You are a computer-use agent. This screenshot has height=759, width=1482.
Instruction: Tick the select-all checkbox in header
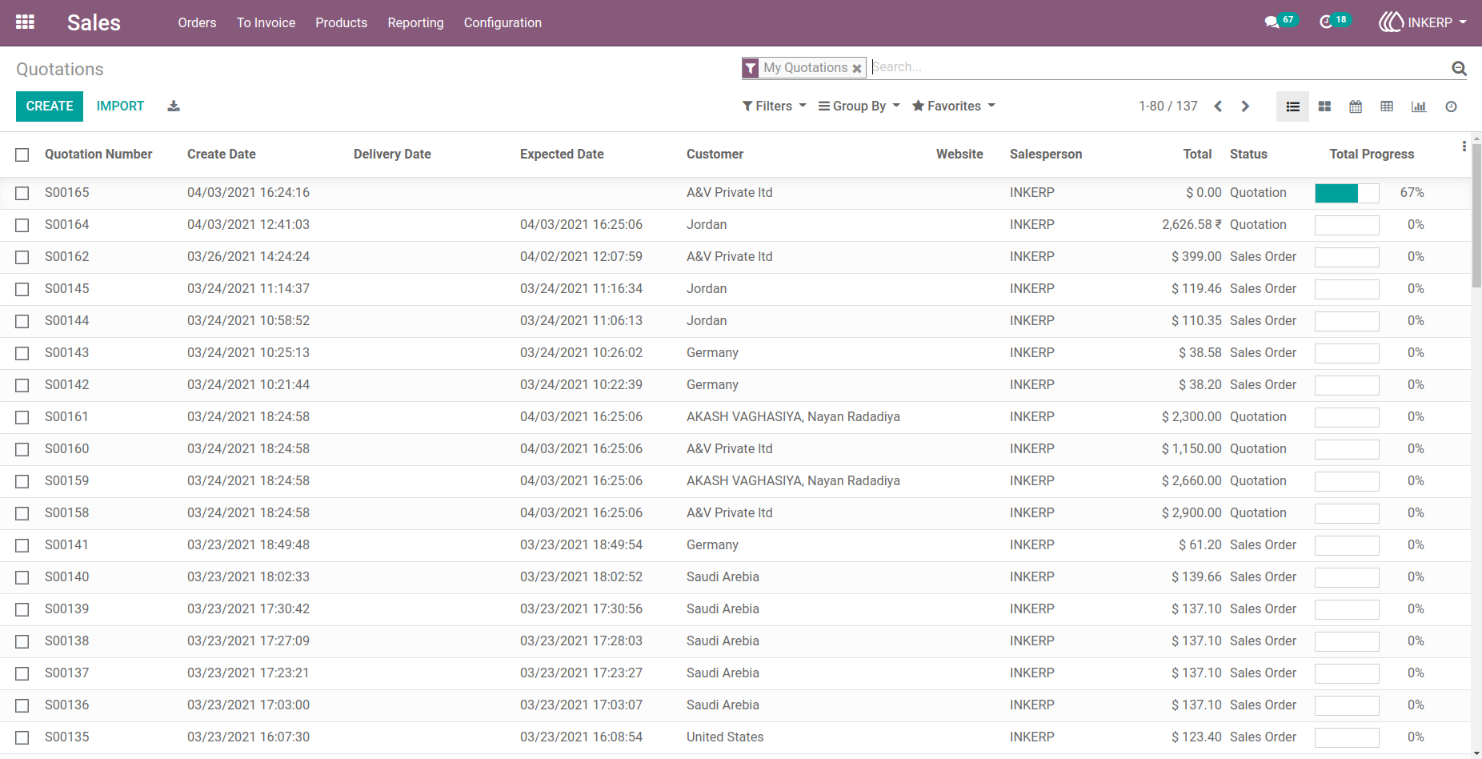tap(22, 155)
